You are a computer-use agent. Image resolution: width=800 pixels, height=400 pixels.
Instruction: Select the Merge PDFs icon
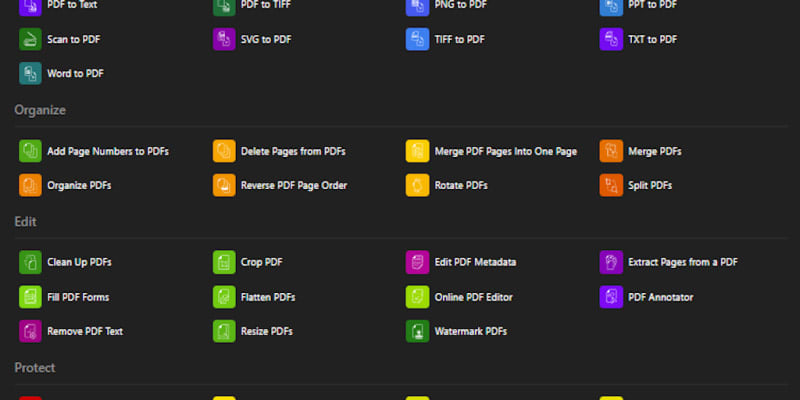coord(611,151)
